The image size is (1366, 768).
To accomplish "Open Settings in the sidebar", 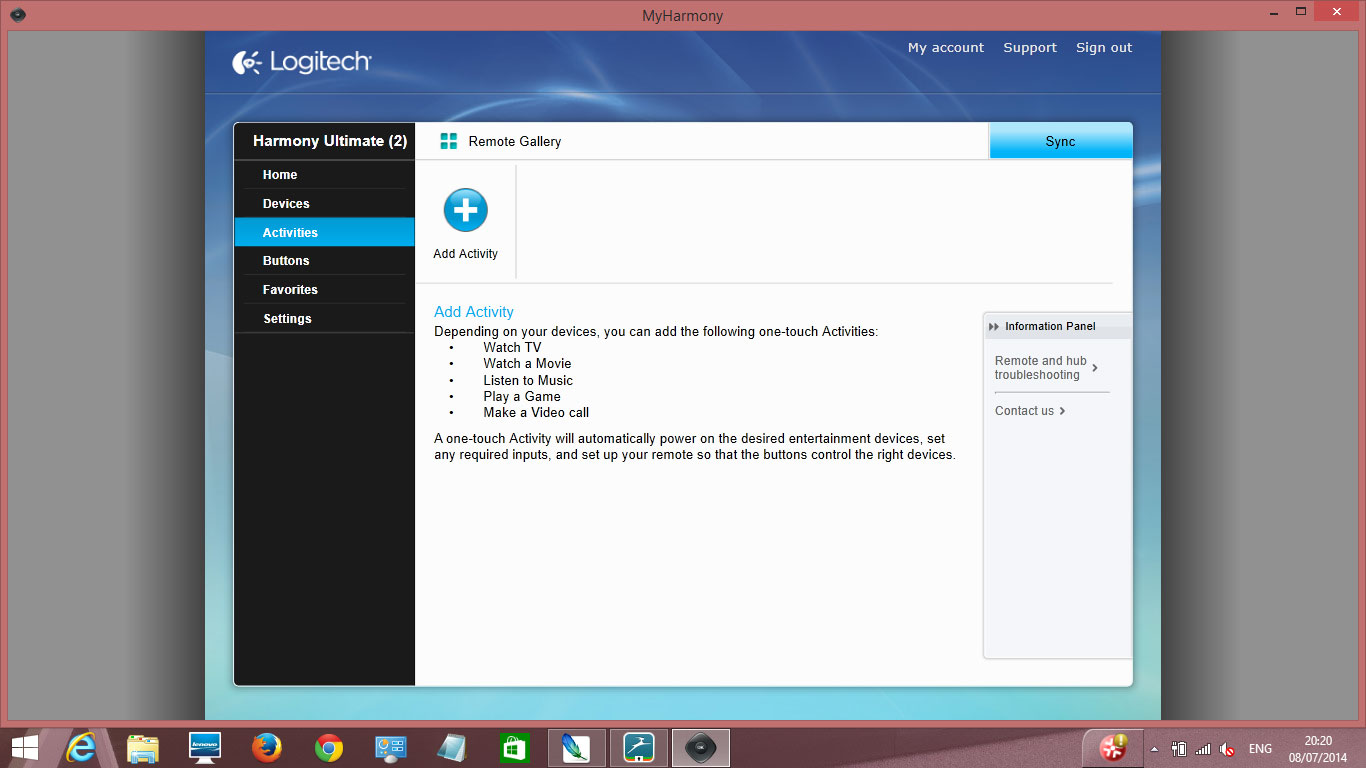I will coord(324,319).
